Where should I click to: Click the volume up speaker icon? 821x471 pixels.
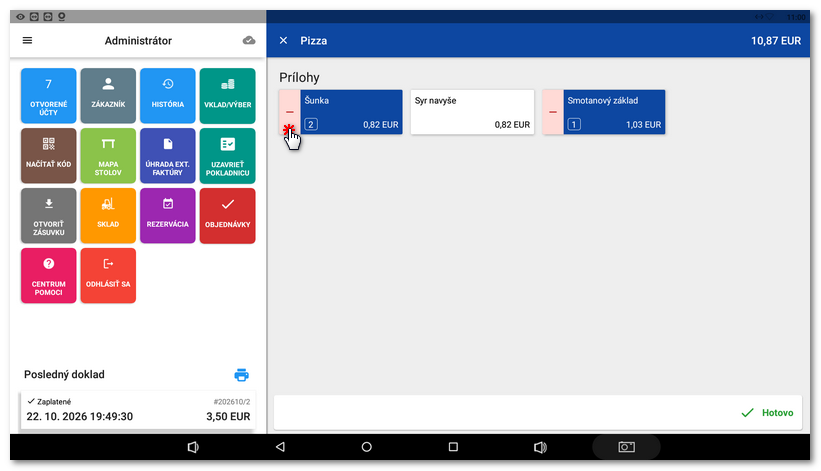(x=540, y=447)
